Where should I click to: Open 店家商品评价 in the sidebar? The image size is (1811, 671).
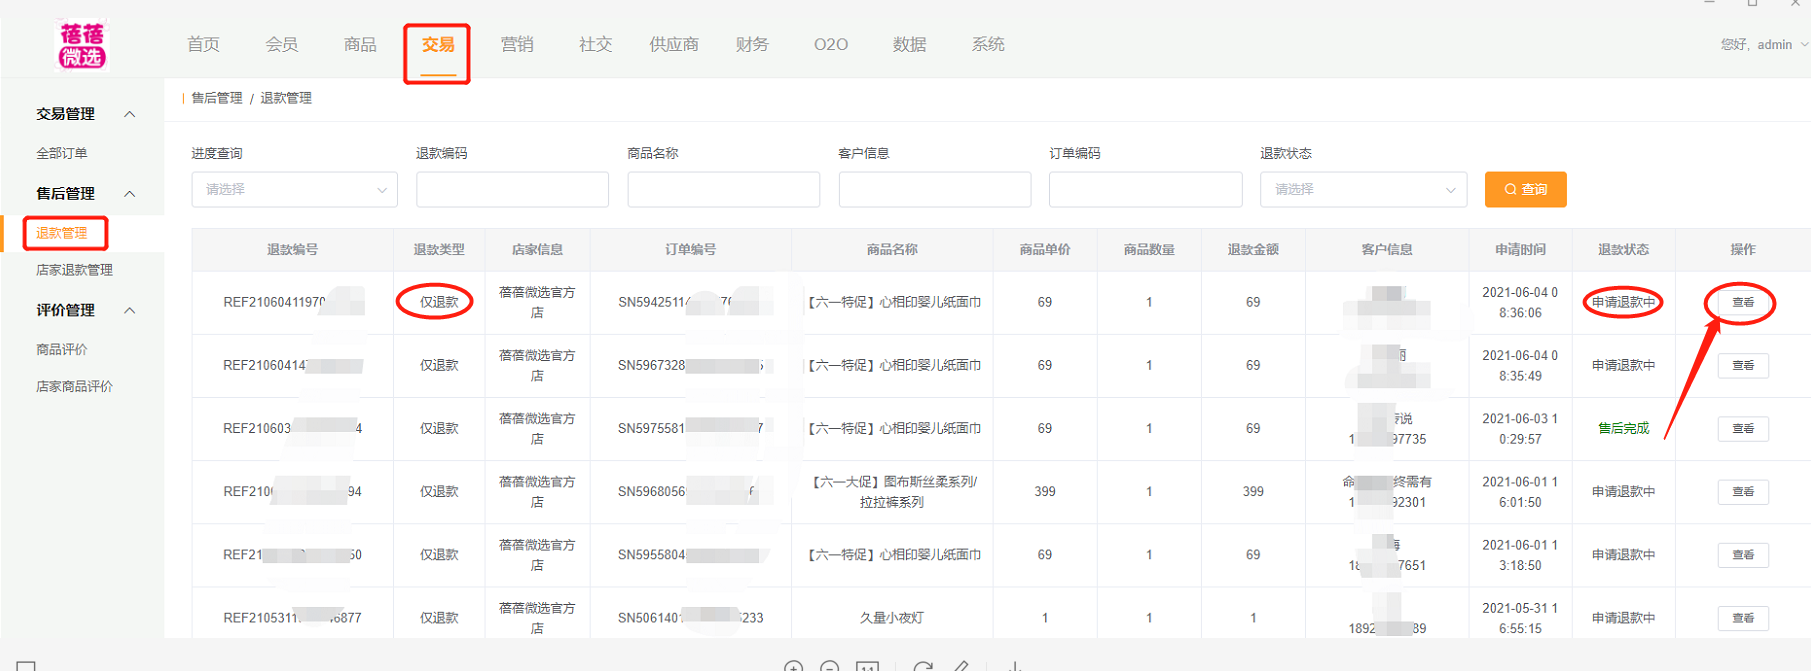[75, 387]
